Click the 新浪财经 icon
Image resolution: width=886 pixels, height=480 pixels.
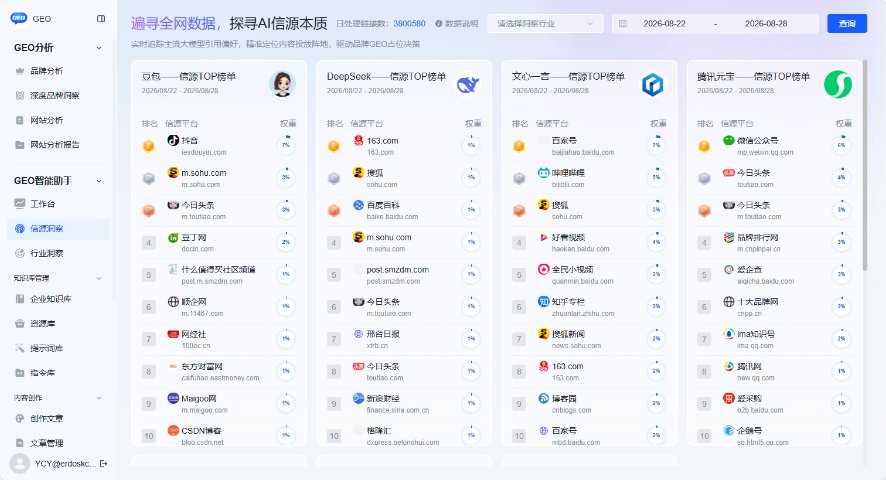(x=358, y=399)
